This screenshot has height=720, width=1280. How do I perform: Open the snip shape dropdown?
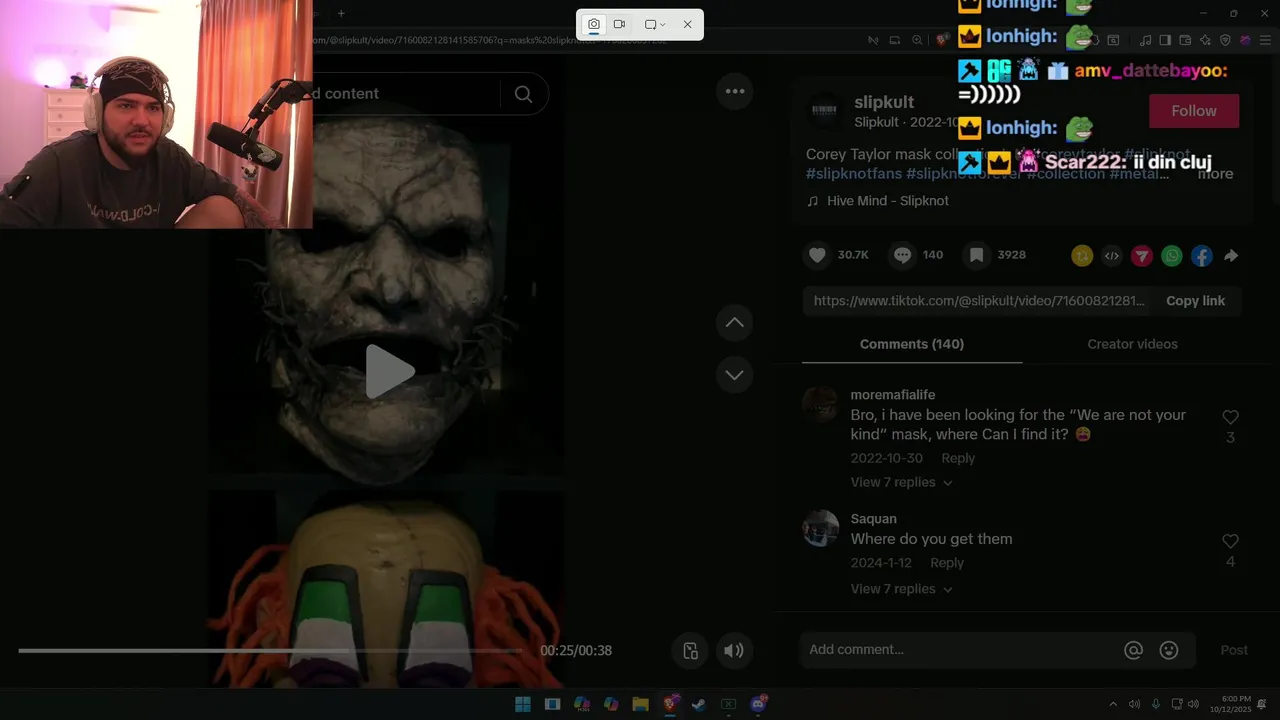pos(655,24)
